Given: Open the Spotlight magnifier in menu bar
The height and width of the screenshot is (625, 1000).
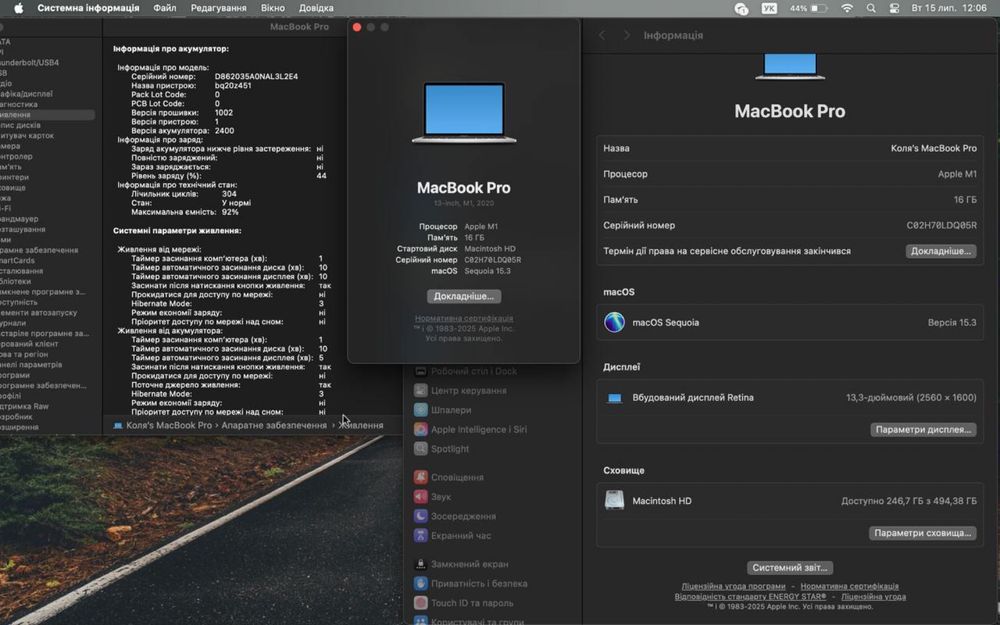Looking at the screenshot, I should (x=871, y=8).
